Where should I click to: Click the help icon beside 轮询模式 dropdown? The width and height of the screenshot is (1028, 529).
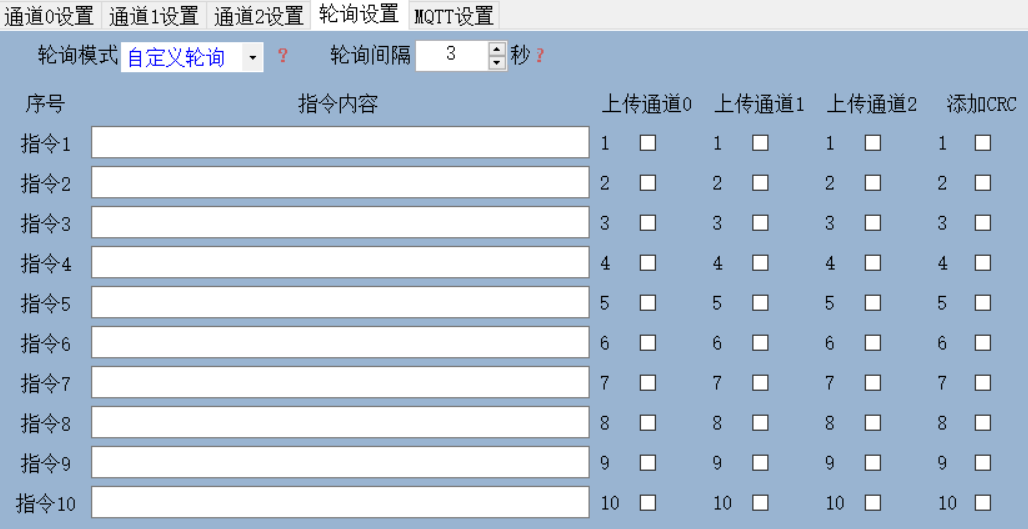point(283,56)
